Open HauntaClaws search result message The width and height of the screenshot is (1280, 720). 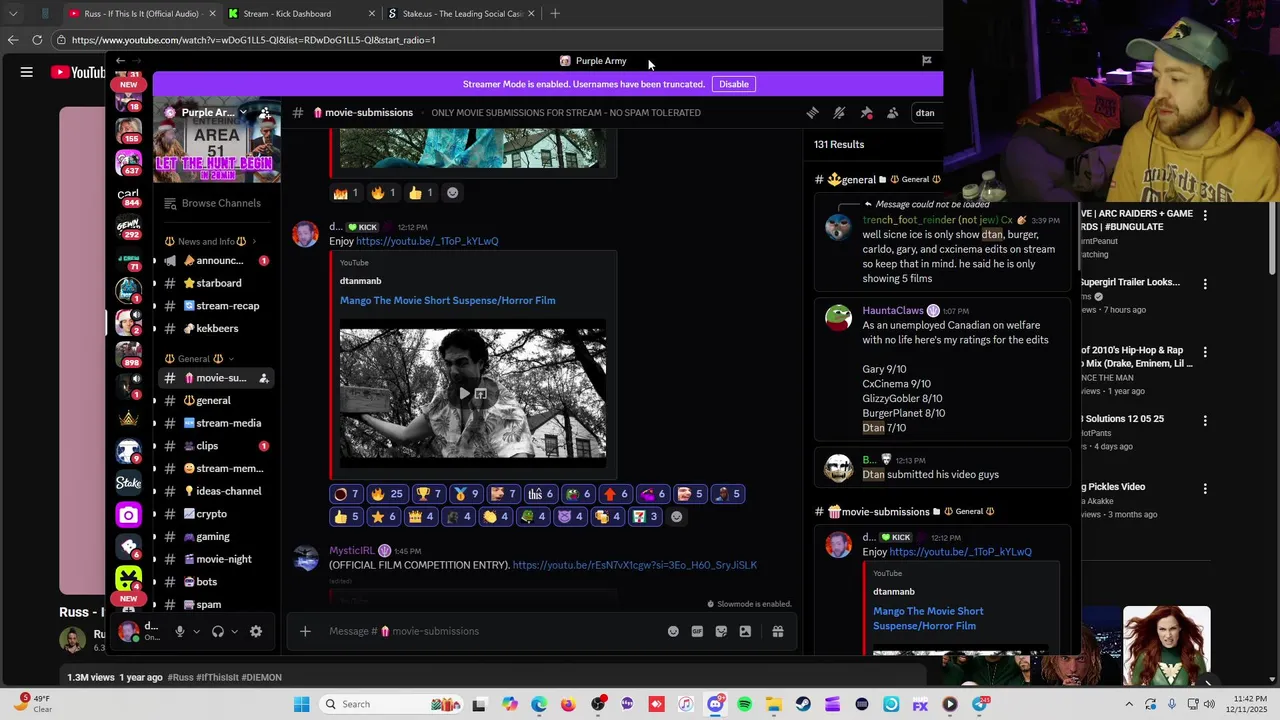(x=943, y=369)
